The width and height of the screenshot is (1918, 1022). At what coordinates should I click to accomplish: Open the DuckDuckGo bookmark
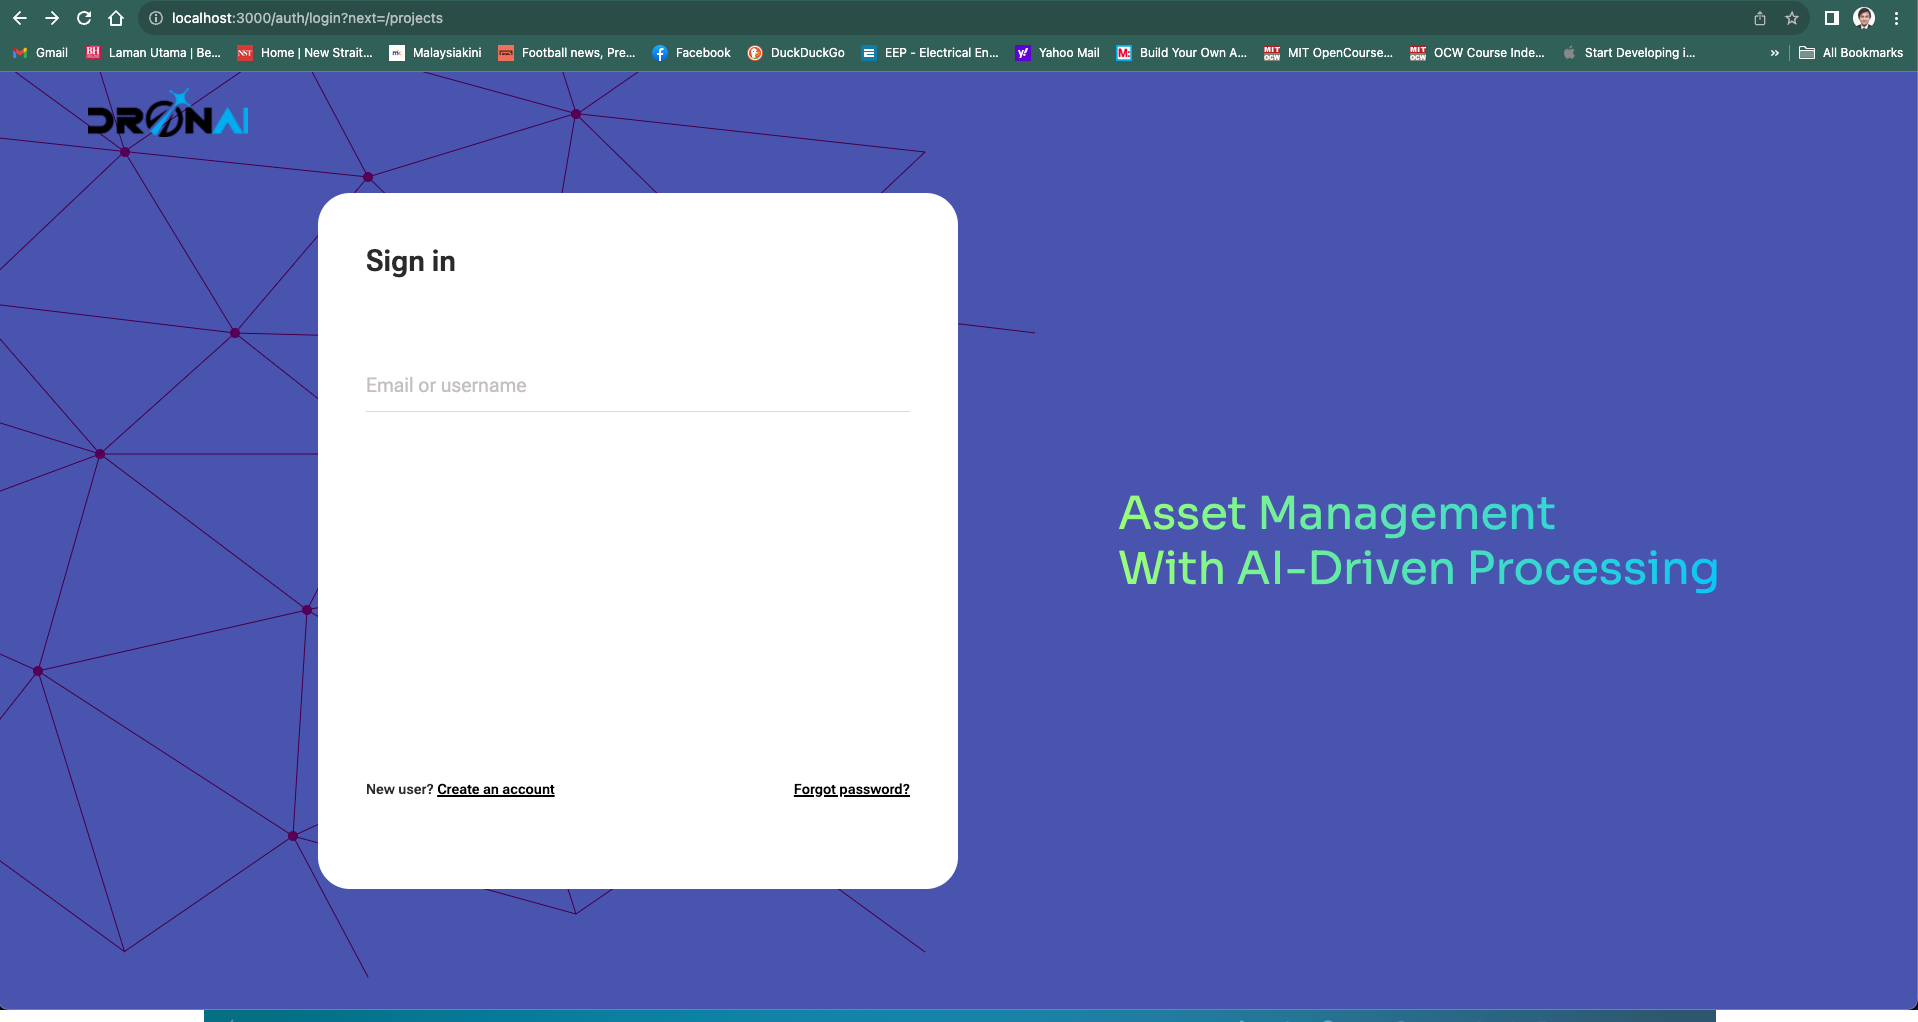tap(796, 53)
